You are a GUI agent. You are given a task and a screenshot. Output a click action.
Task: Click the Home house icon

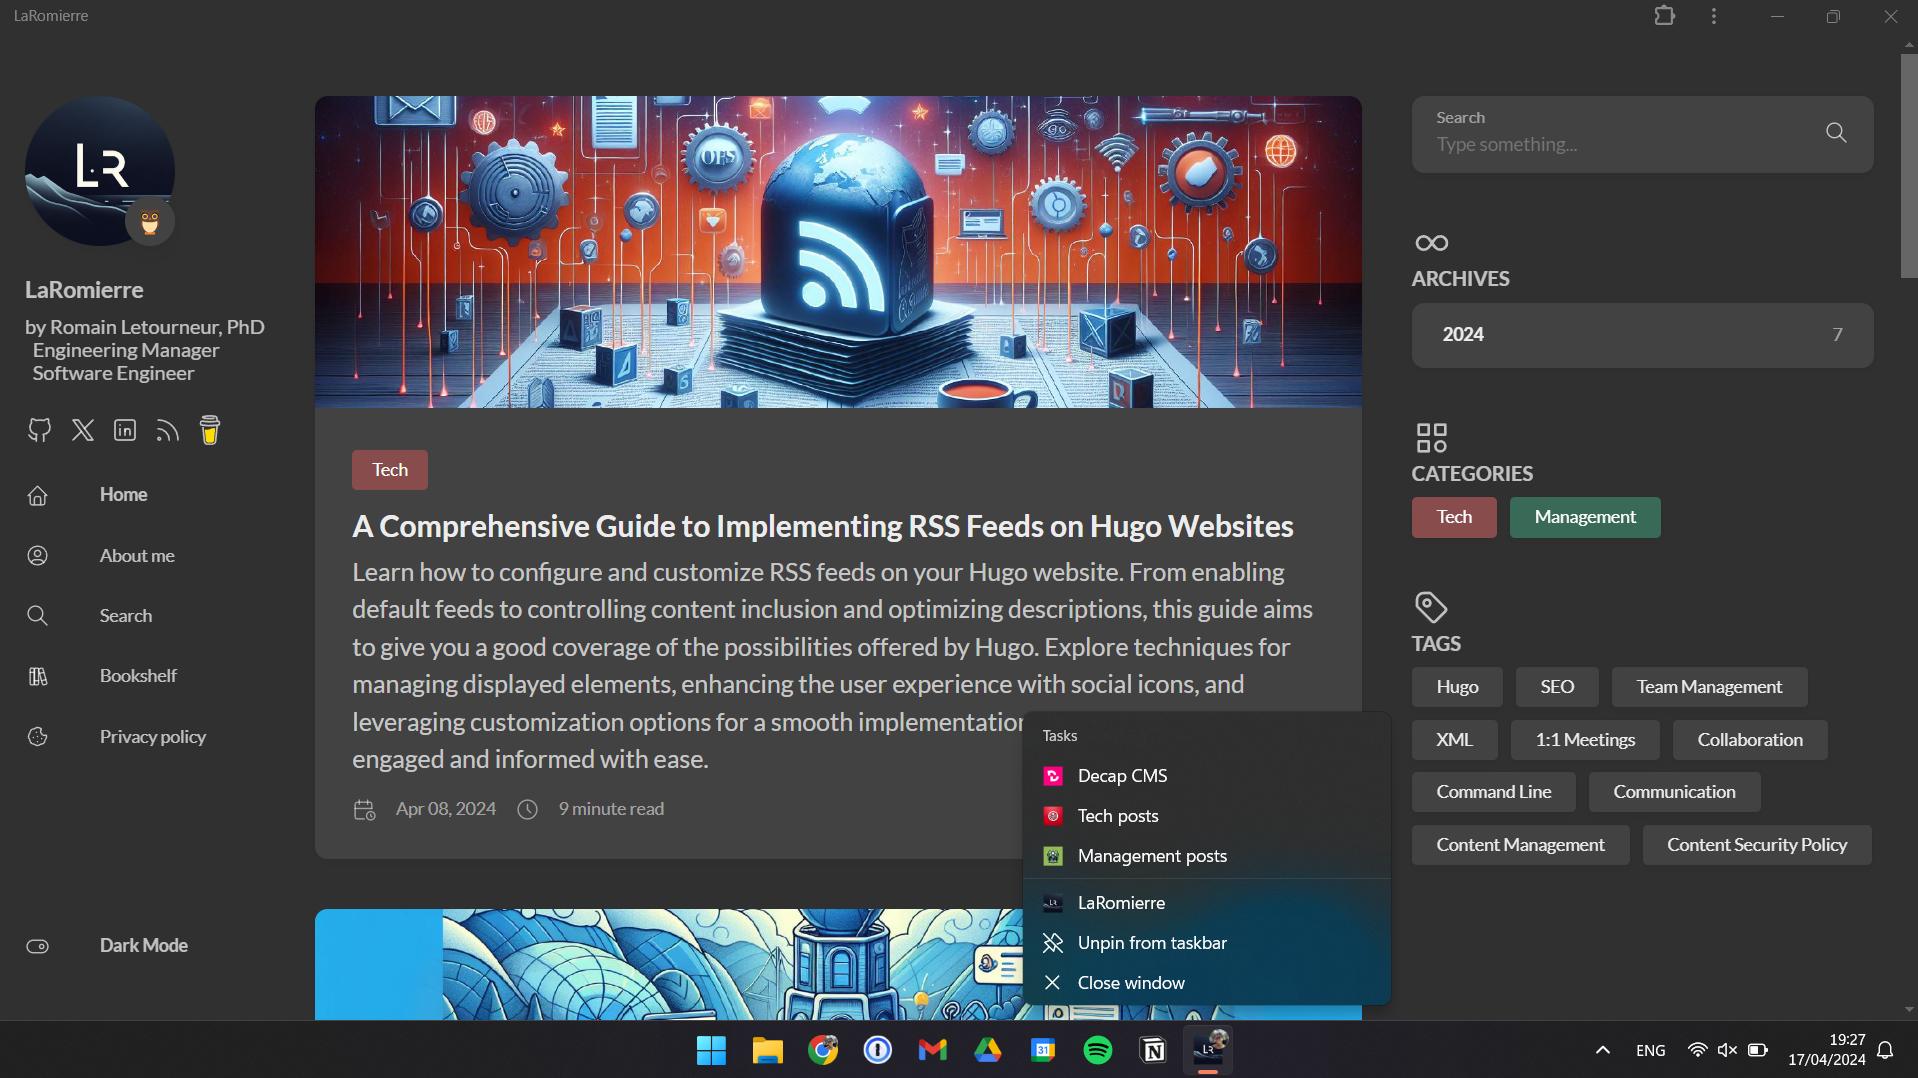pyautogui.click(x=38, y=495)
